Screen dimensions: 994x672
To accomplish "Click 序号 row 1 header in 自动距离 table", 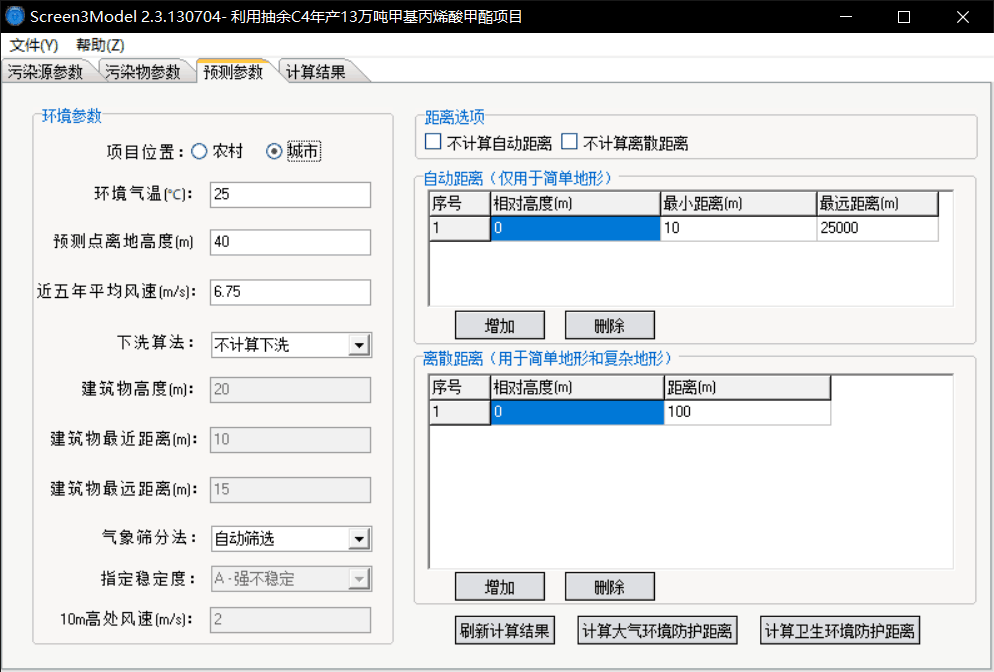I will (x=460, y=228).
